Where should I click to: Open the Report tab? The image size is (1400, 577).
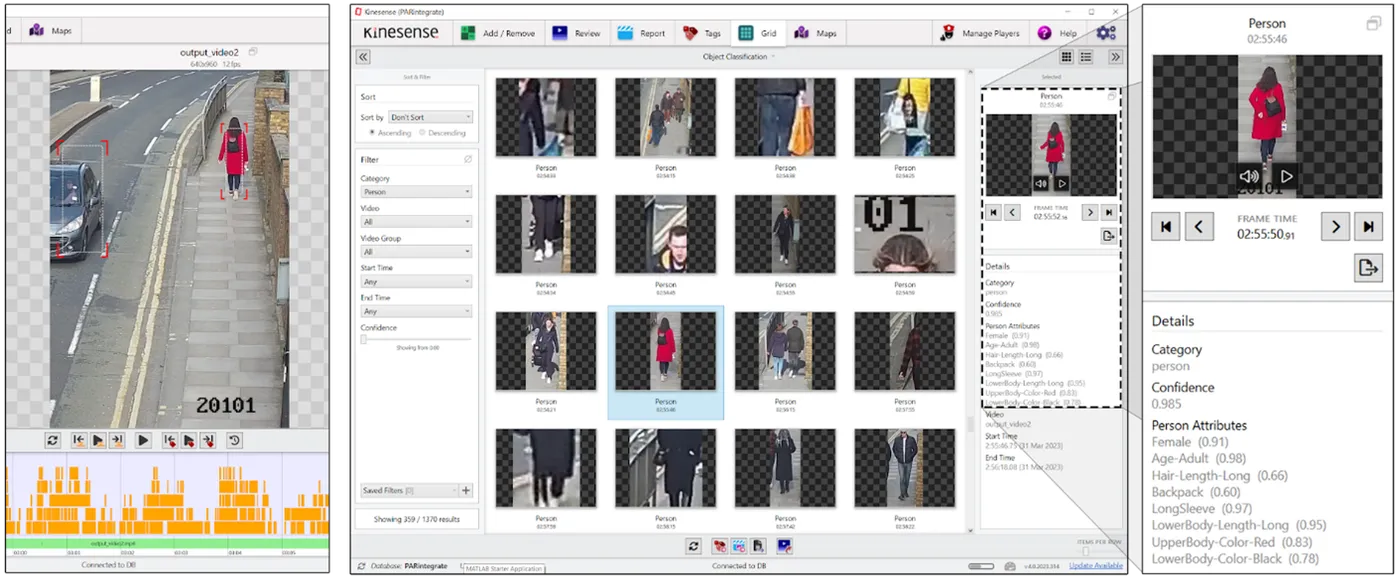[x=641, y=33]
